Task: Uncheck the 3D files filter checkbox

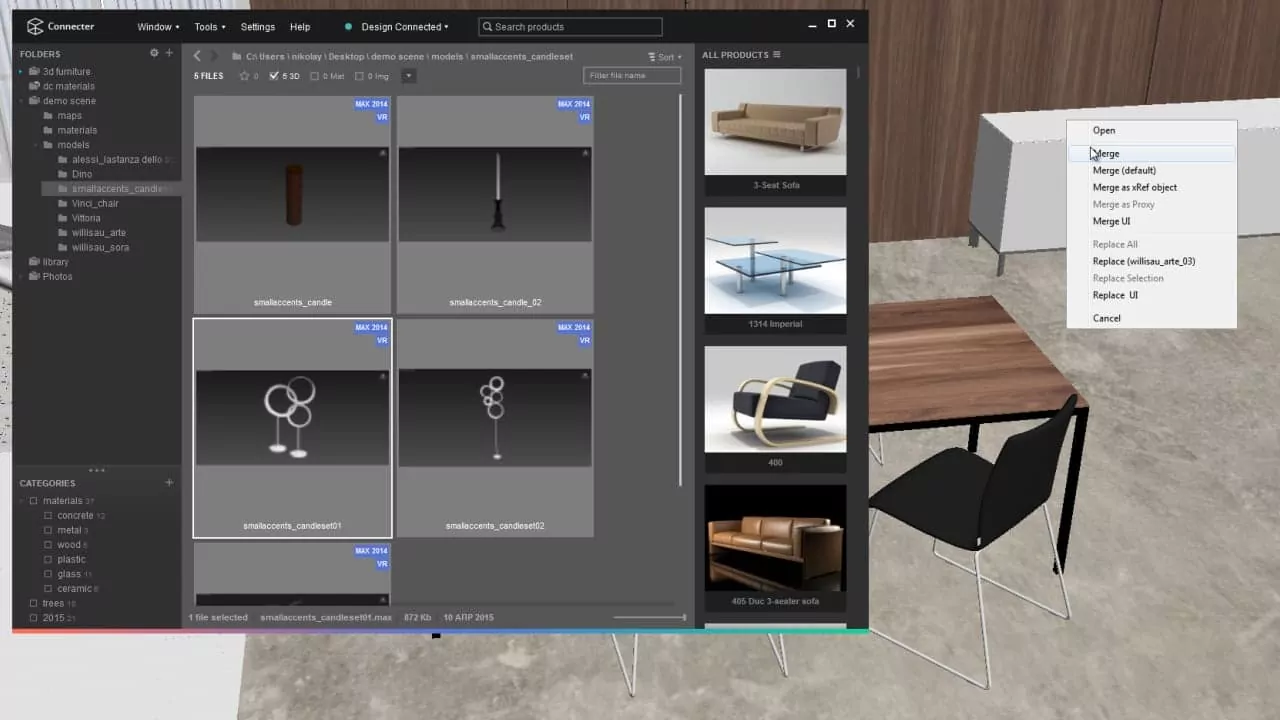Action: [x=274, y=76]
